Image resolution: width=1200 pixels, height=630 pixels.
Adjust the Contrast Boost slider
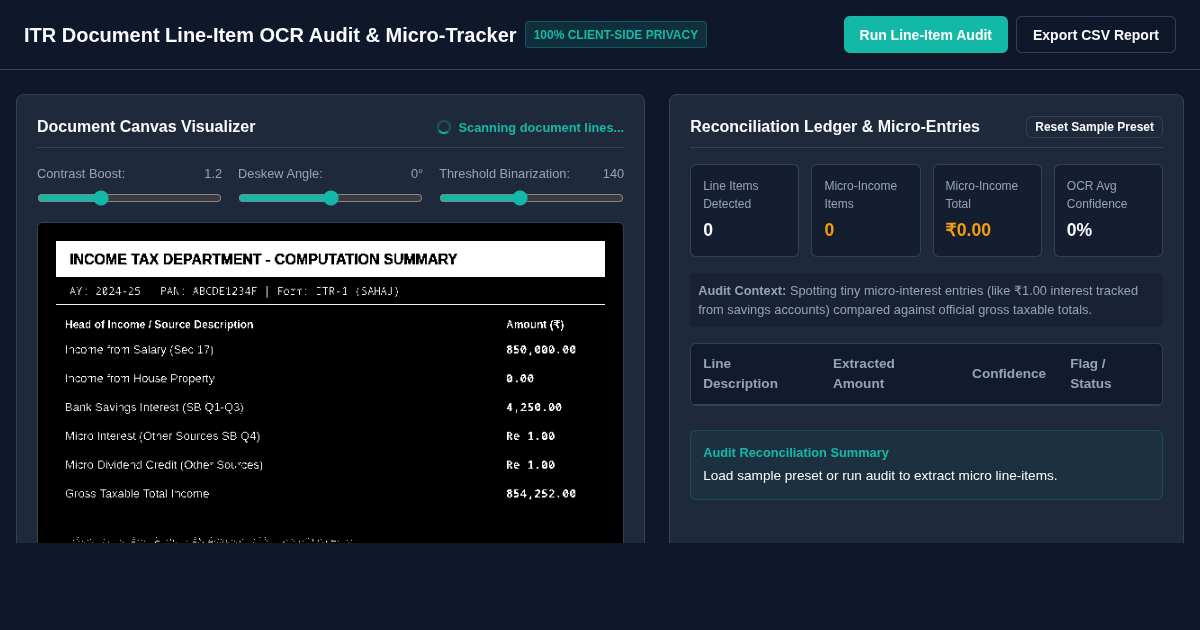tap(130, 198)
